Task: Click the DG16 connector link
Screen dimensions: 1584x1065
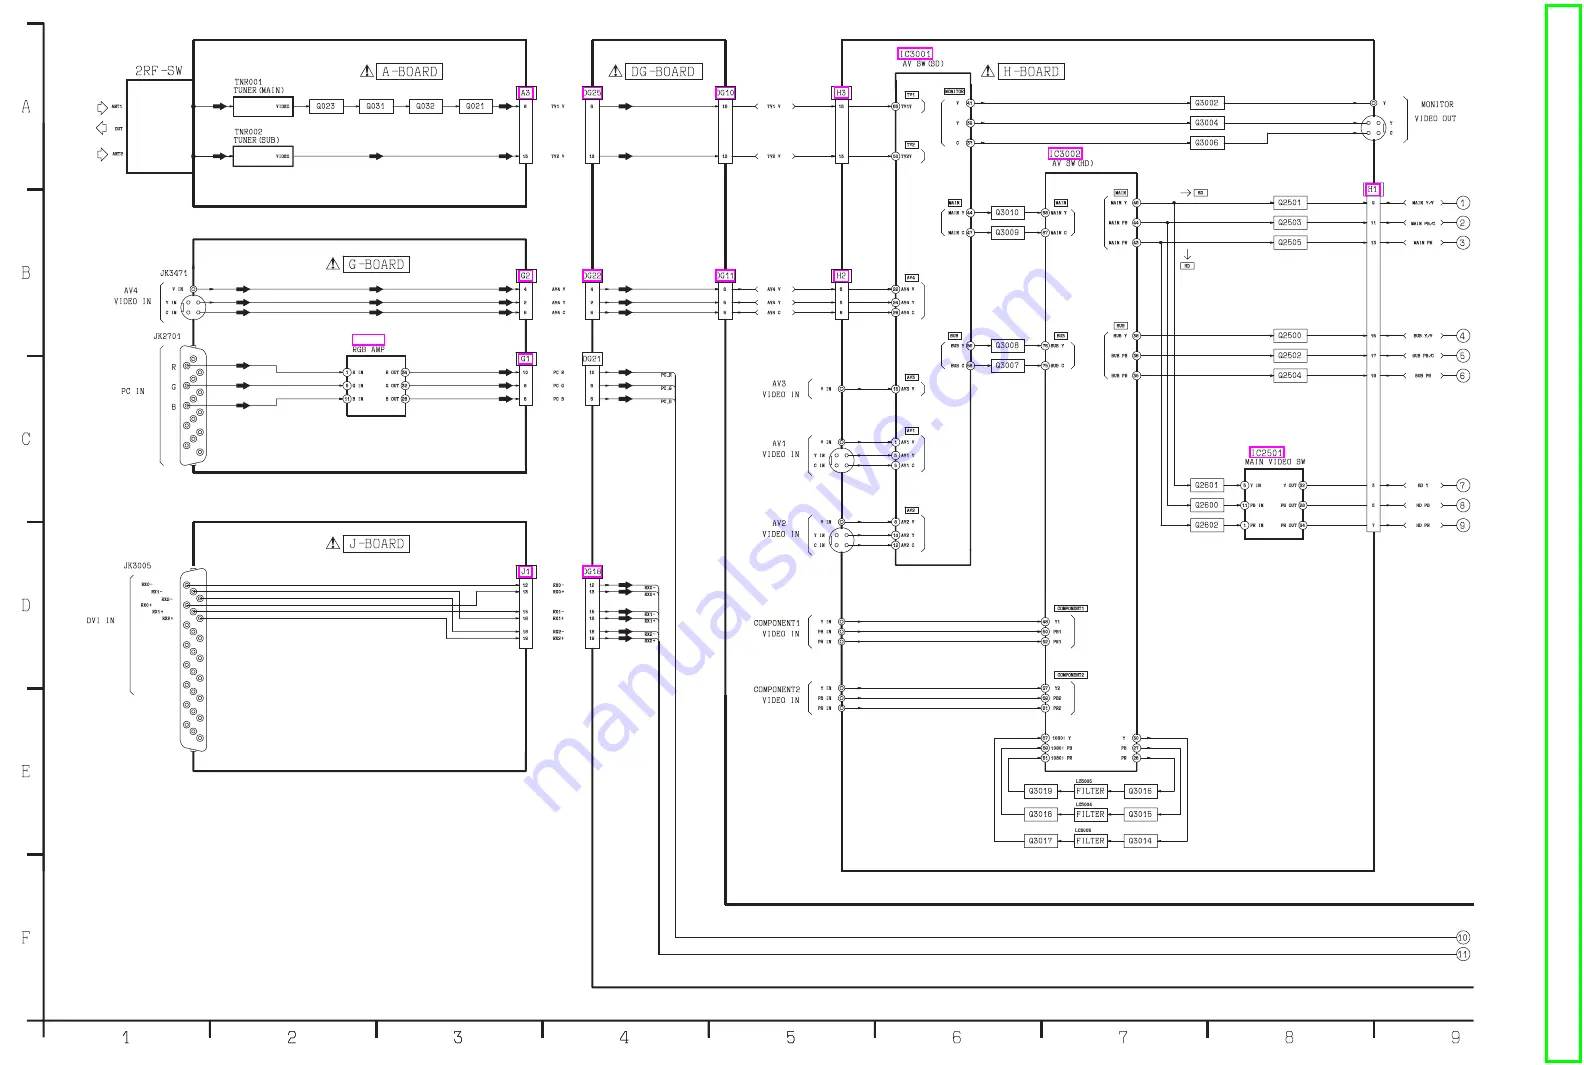Action: point(592,572)
